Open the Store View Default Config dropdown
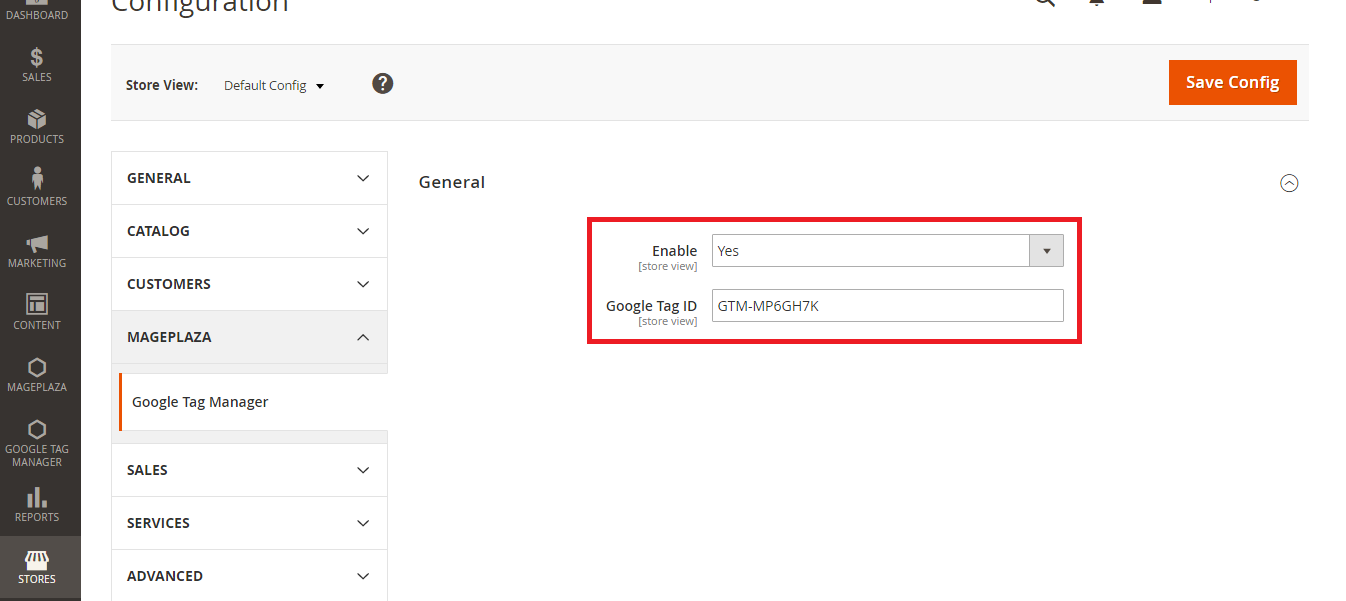 [x=274, y=85]
